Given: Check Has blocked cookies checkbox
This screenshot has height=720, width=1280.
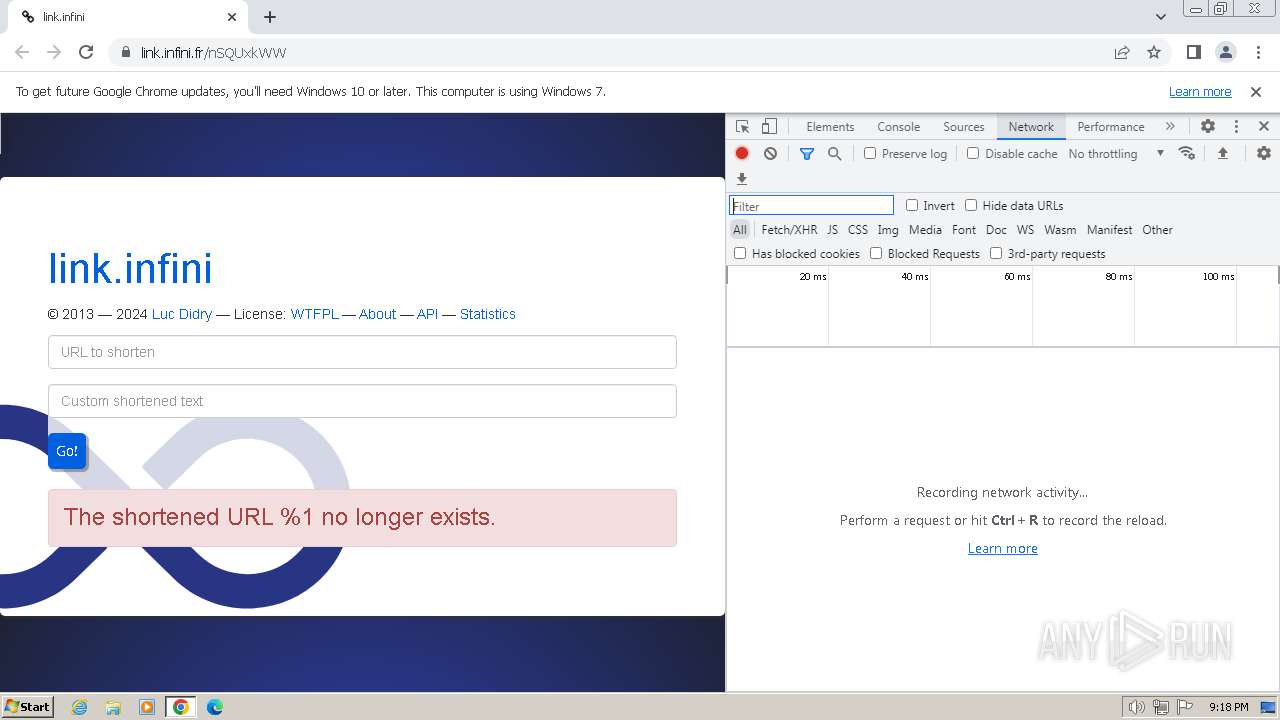Looking at the screenshot, I should coord(740,253).
